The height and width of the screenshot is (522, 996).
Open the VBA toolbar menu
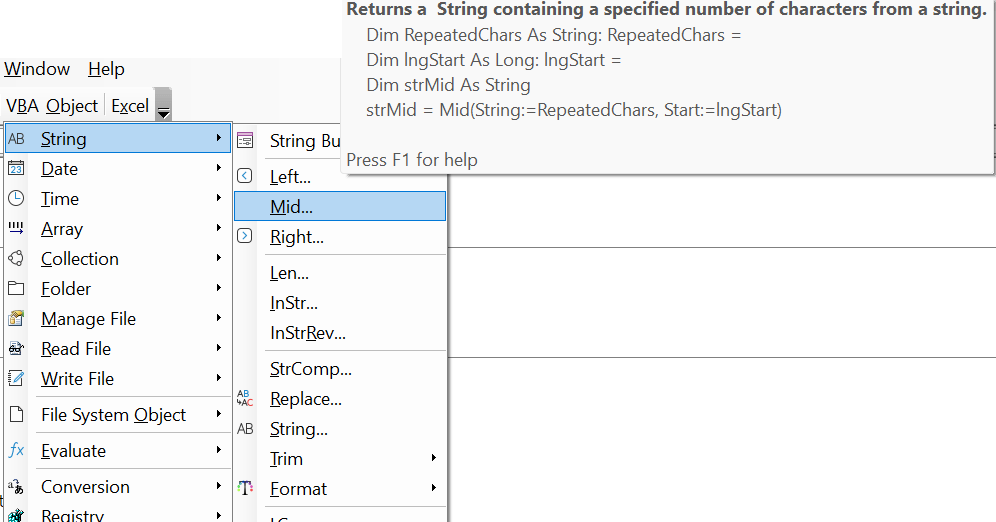pyautogui.click(x=23, y=105)
